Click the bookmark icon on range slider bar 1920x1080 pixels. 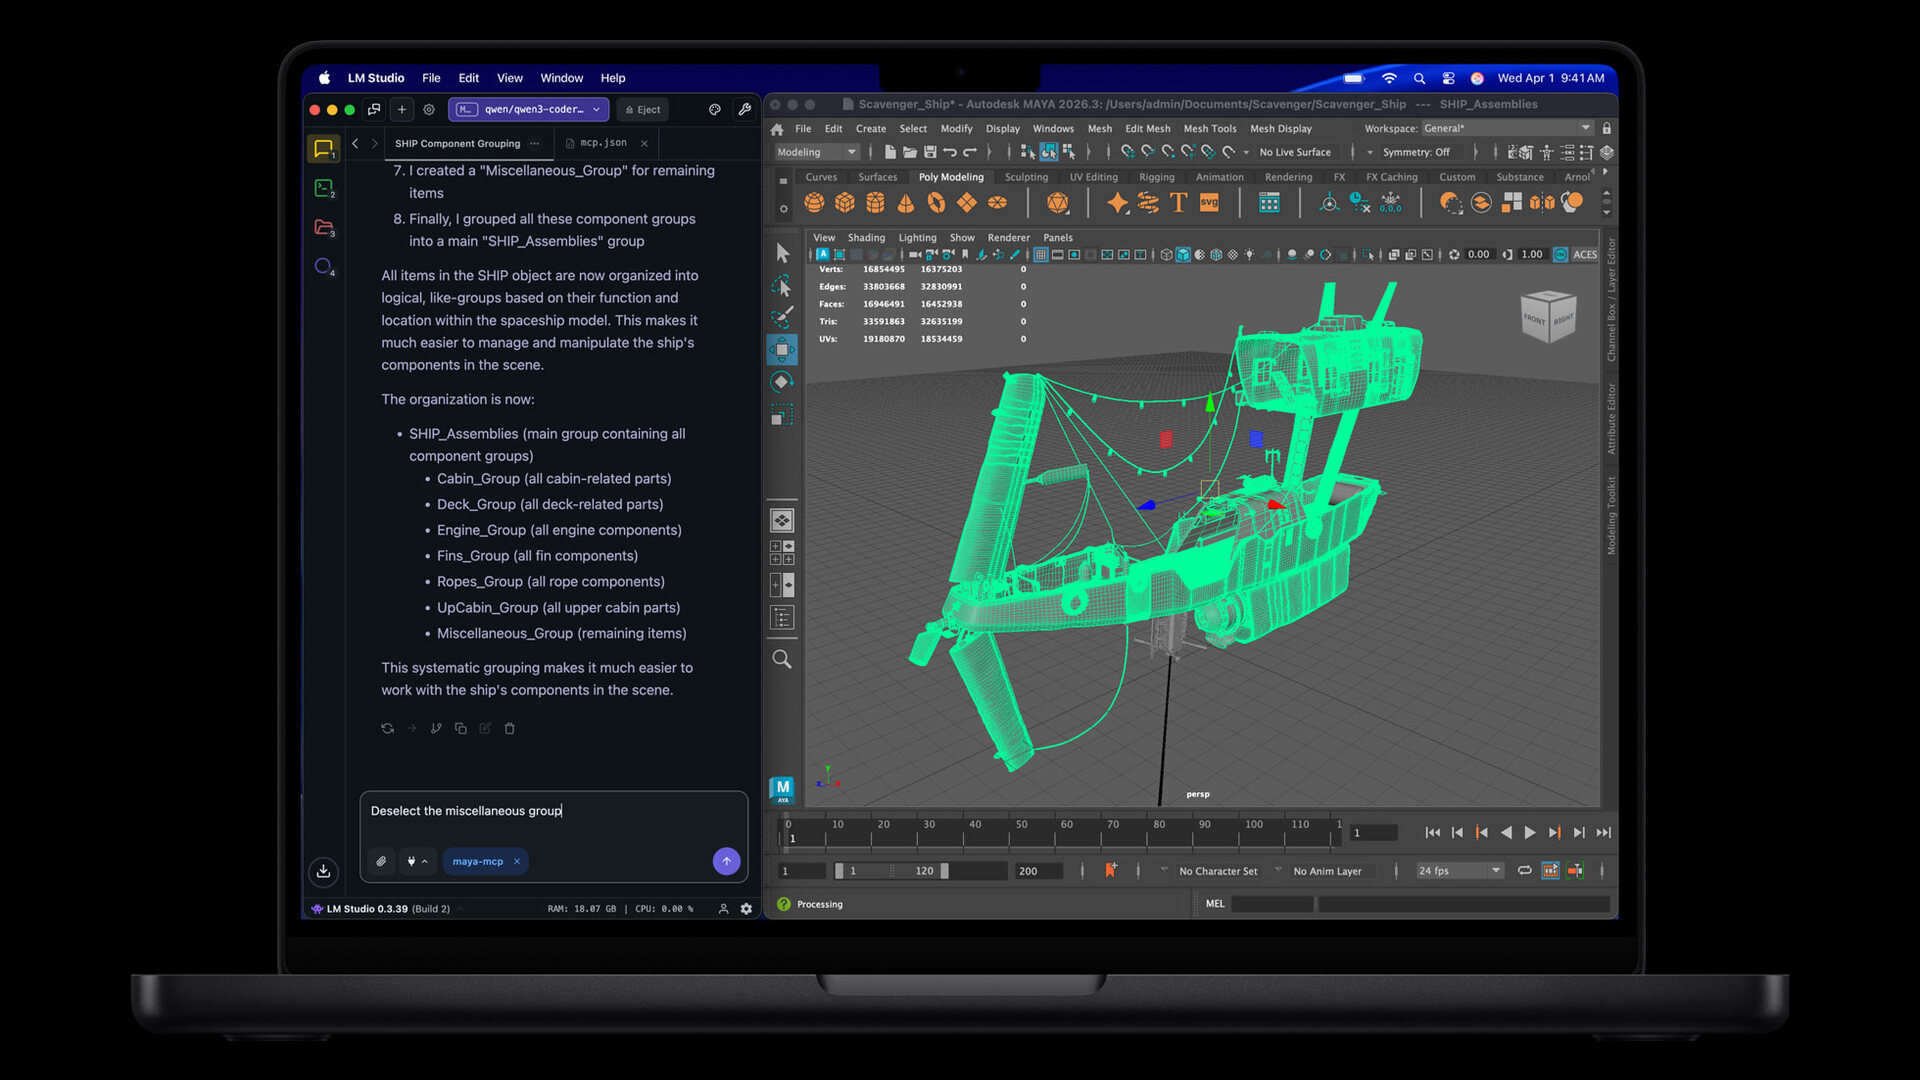tap(1110, 870)
